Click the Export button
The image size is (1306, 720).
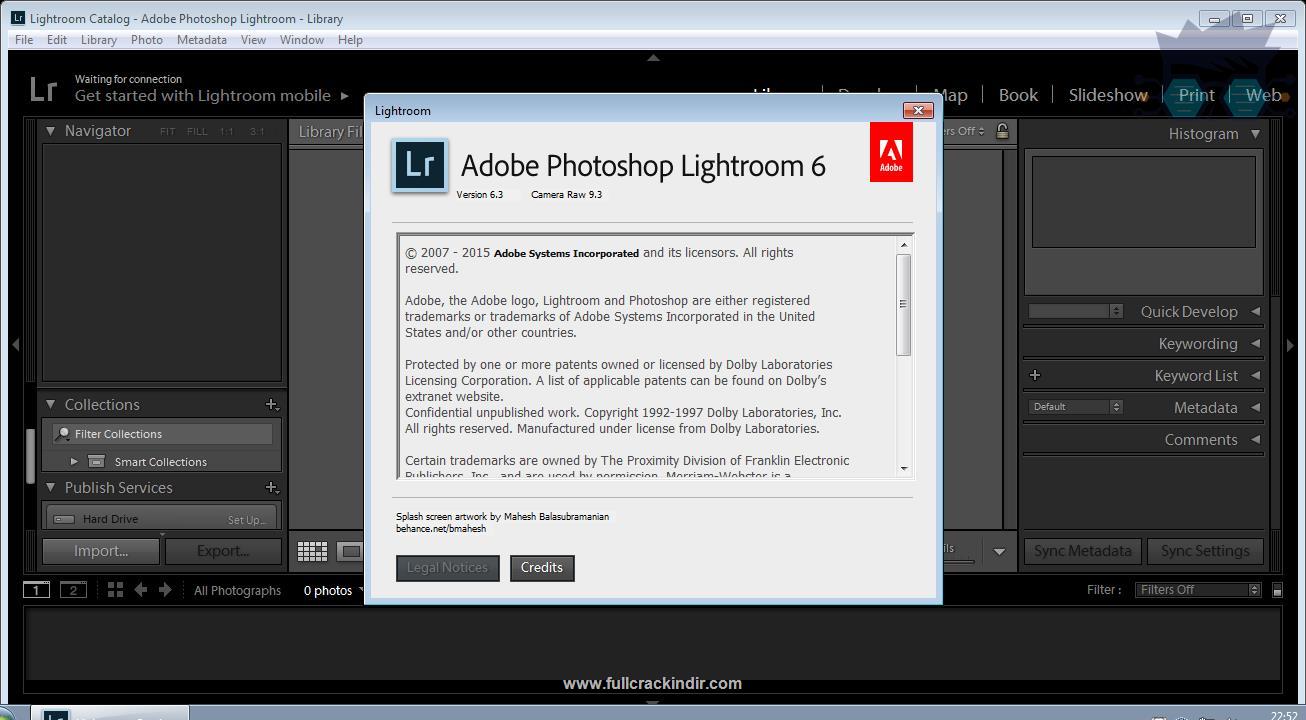click(223, 551)
